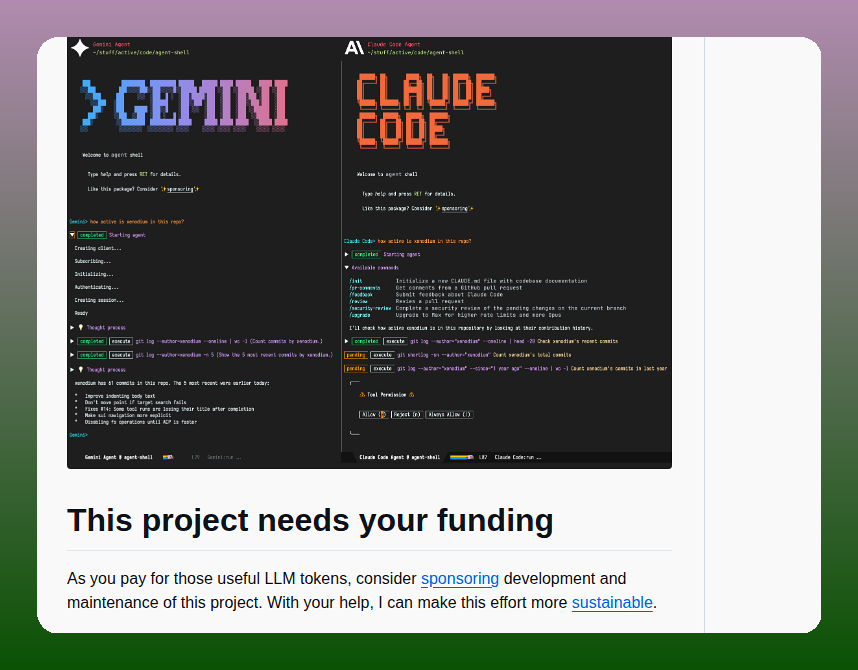Click the Anthropic logo in Claude Code pane
Viewport: 858px width, 670px height.
354,48
